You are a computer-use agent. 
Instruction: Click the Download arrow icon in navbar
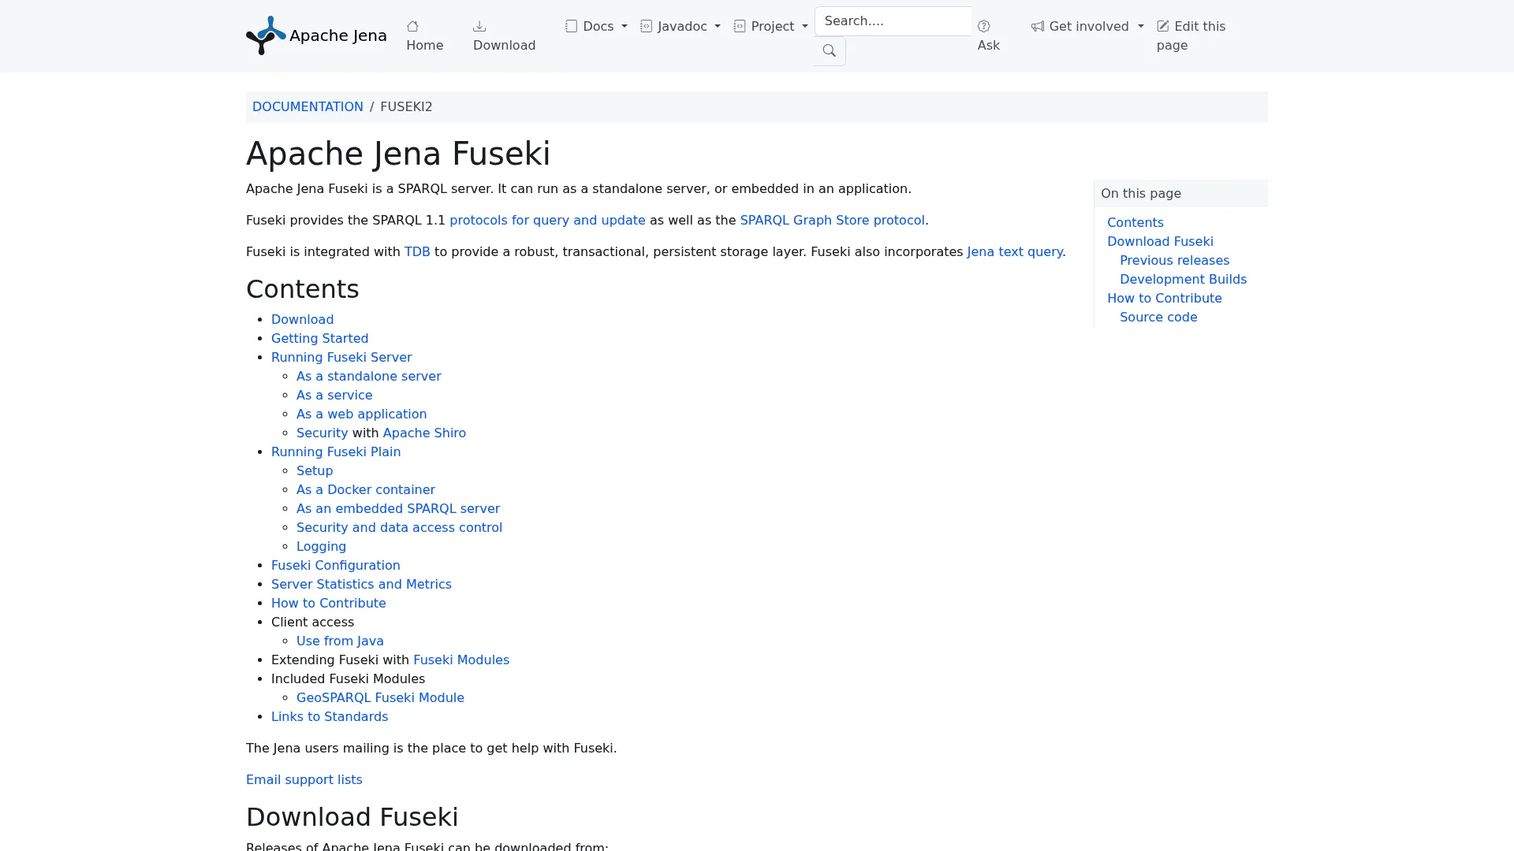coord(480,26)
